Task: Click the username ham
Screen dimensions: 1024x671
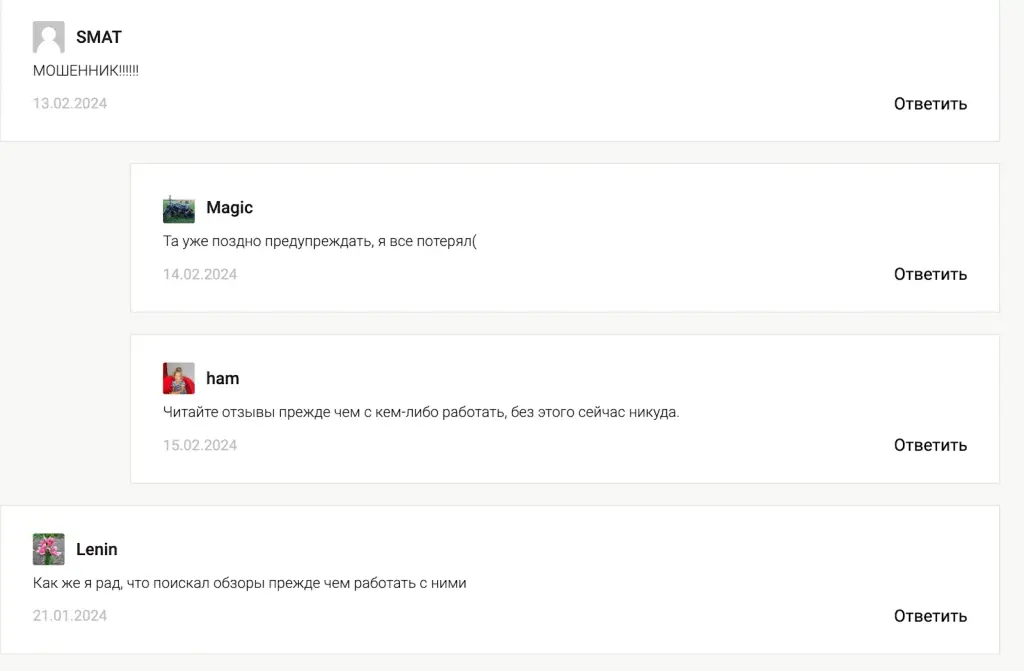Action: (223, 378)
